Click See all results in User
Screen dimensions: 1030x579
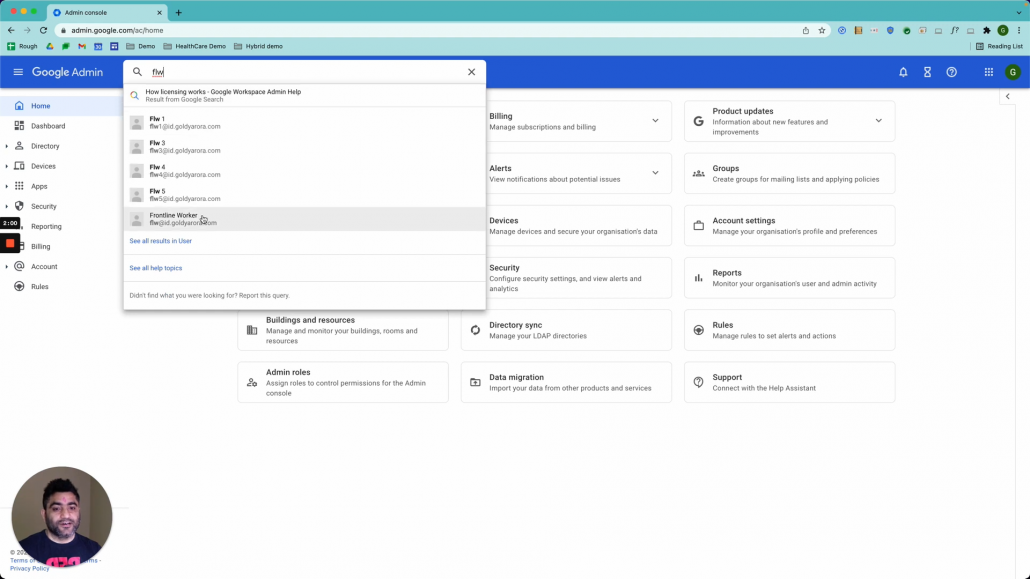click(x=160, y=241)
